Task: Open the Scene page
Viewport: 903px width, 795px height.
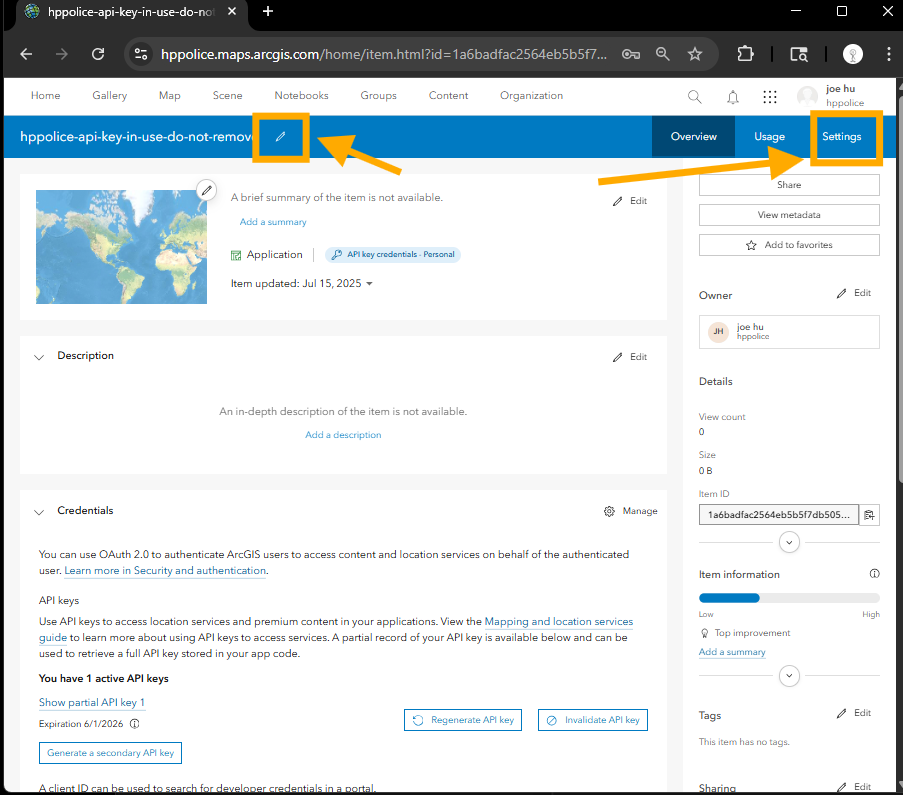Action: click(227, 96)
